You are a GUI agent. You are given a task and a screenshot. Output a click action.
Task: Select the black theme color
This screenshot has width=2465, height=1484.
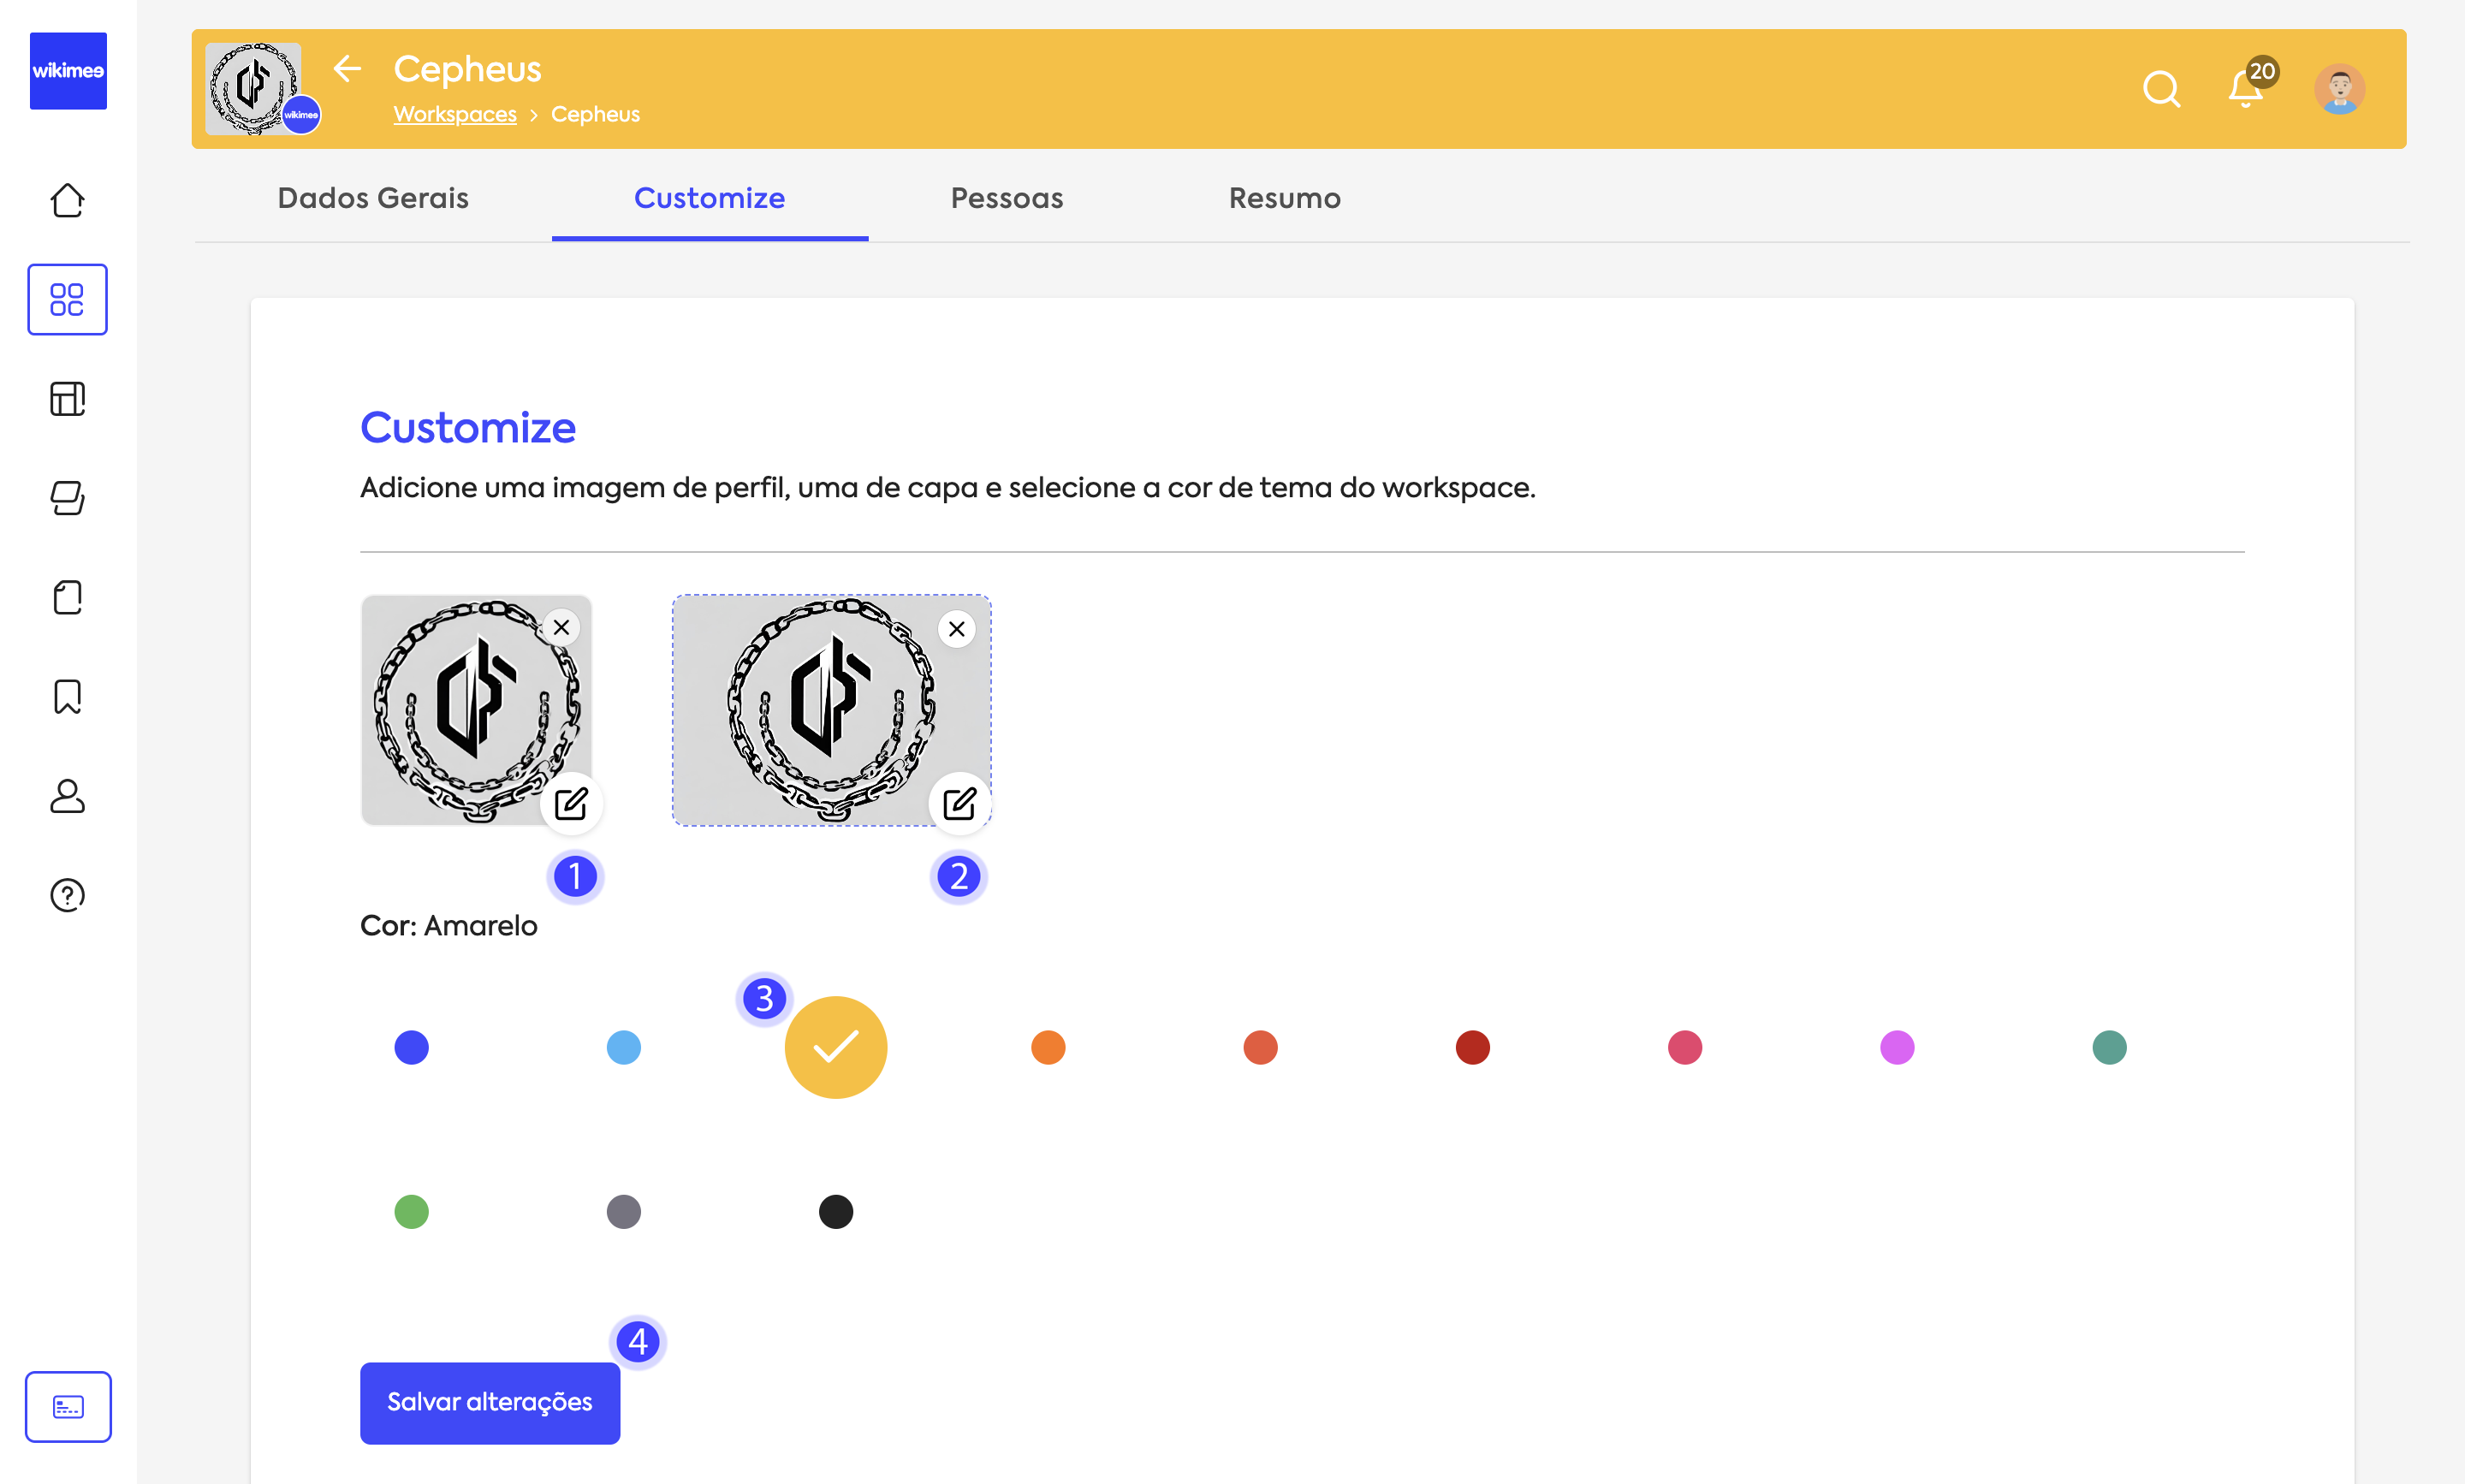pos(836,1212)
